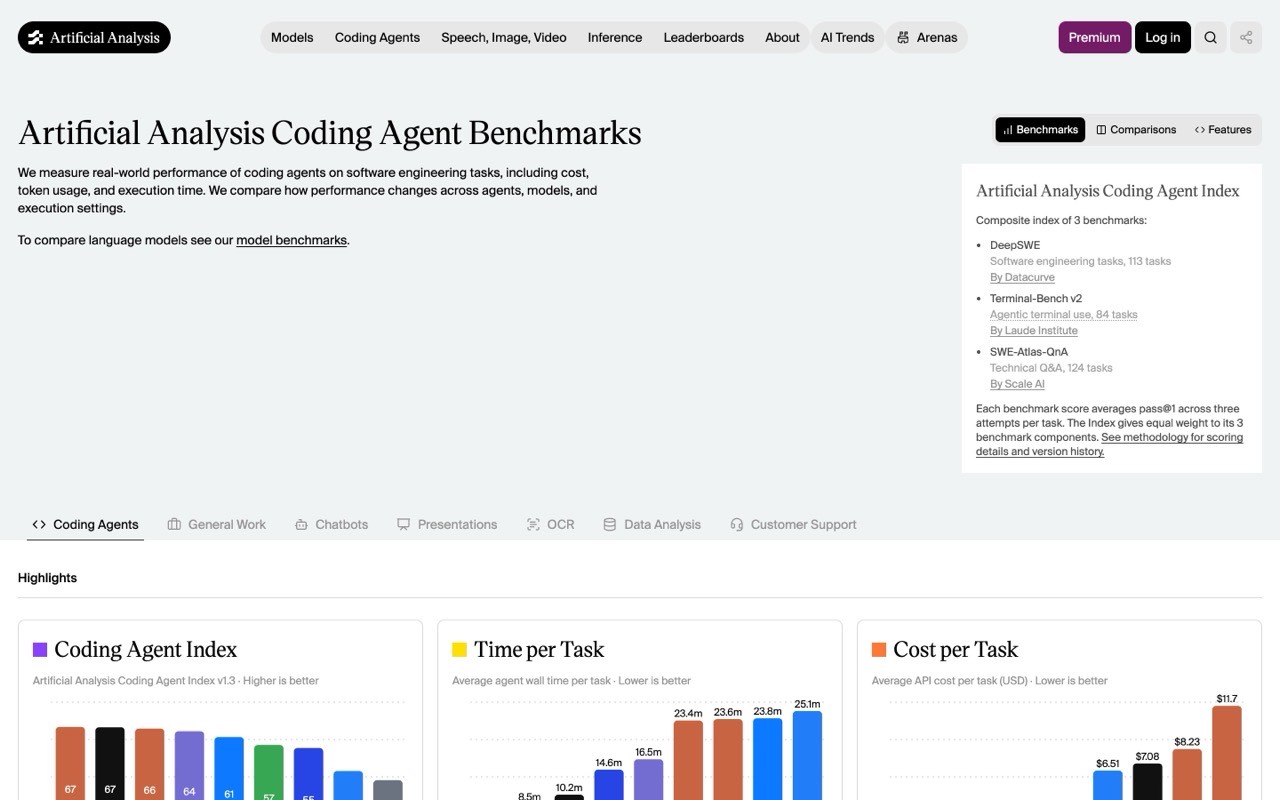Click the Arenas icon in the navigation
1280x800 pixels.
coord(903,37)
